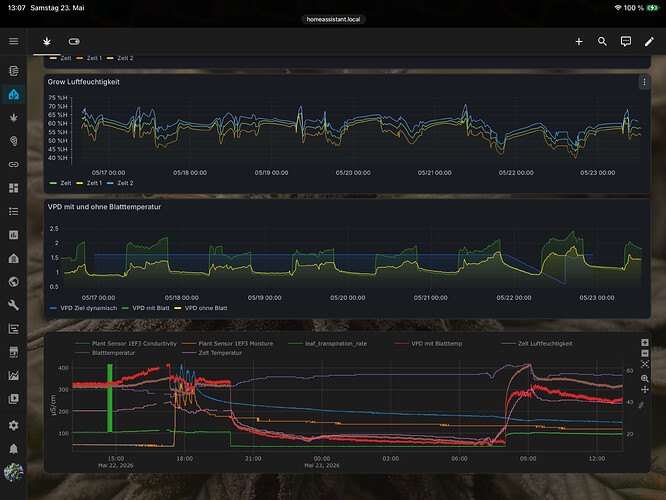Screen dimensions: 666x500
Task: Open the highlighted Home Assistant overview panel
Action: pos(14,94)
